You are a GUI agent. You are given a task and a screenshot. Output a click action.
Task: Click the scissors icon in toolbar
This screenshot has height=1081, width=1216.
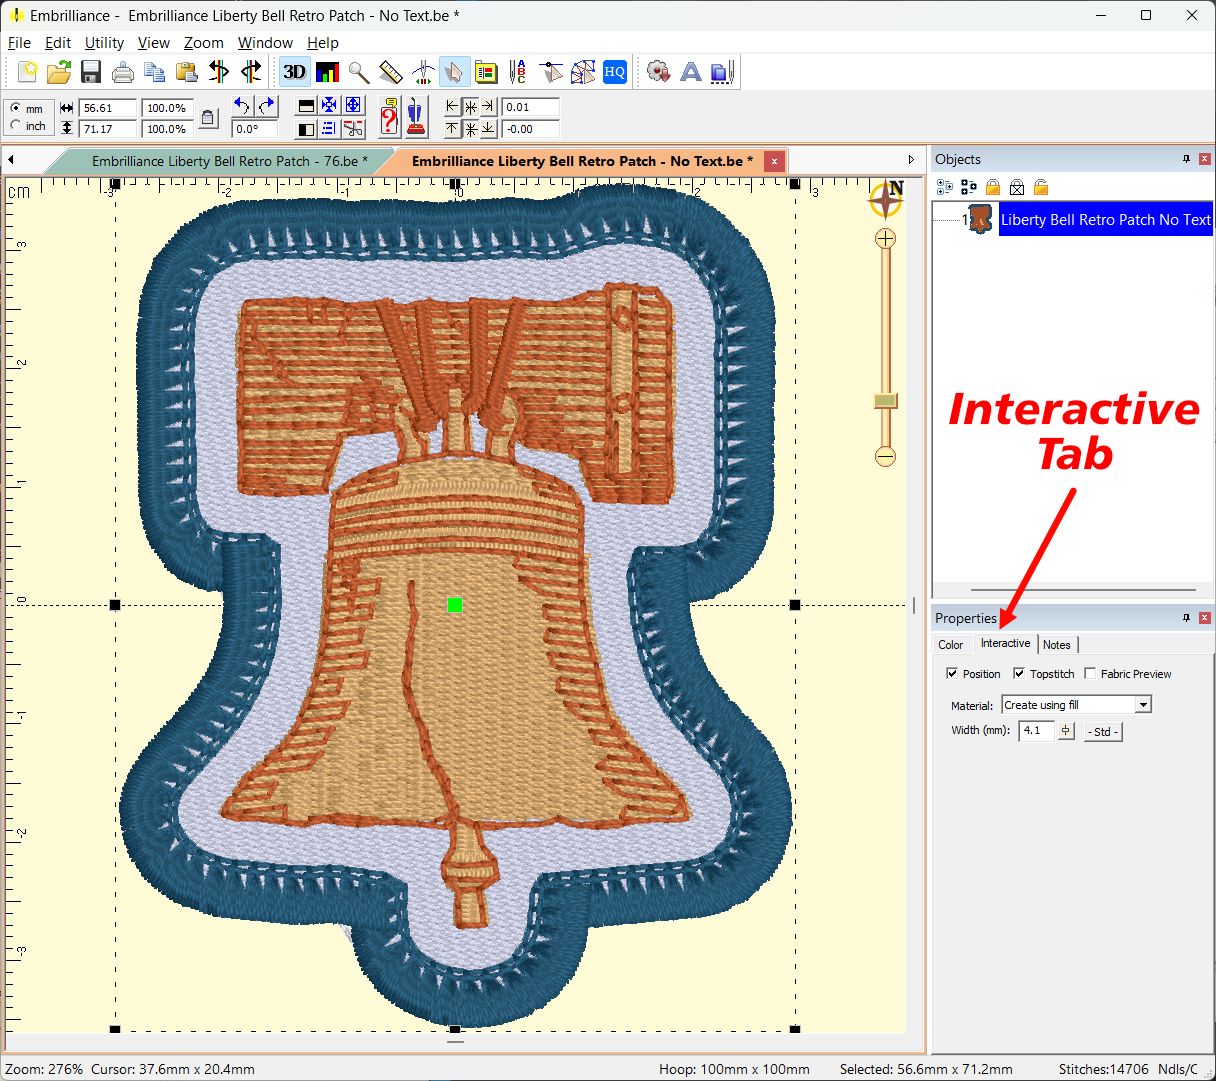point(353,129)
